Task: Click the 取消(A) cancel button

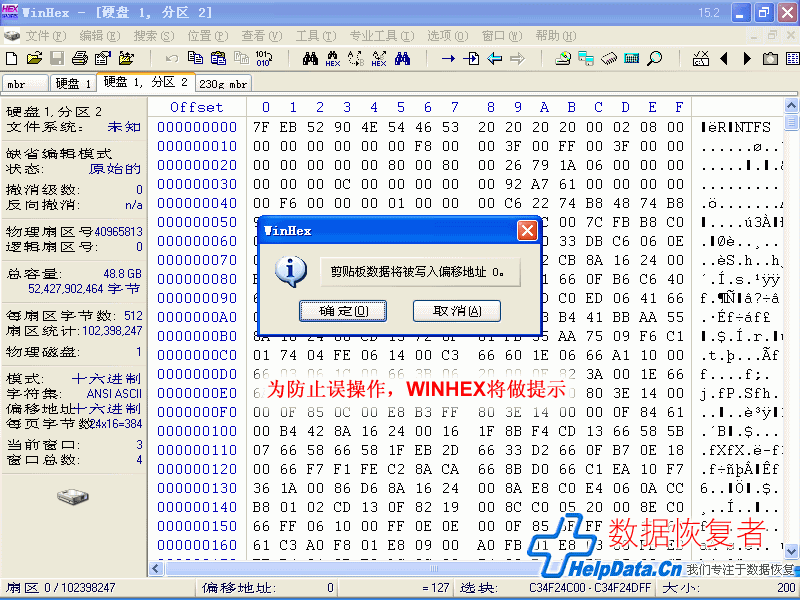Action: [x=457, y=311]
